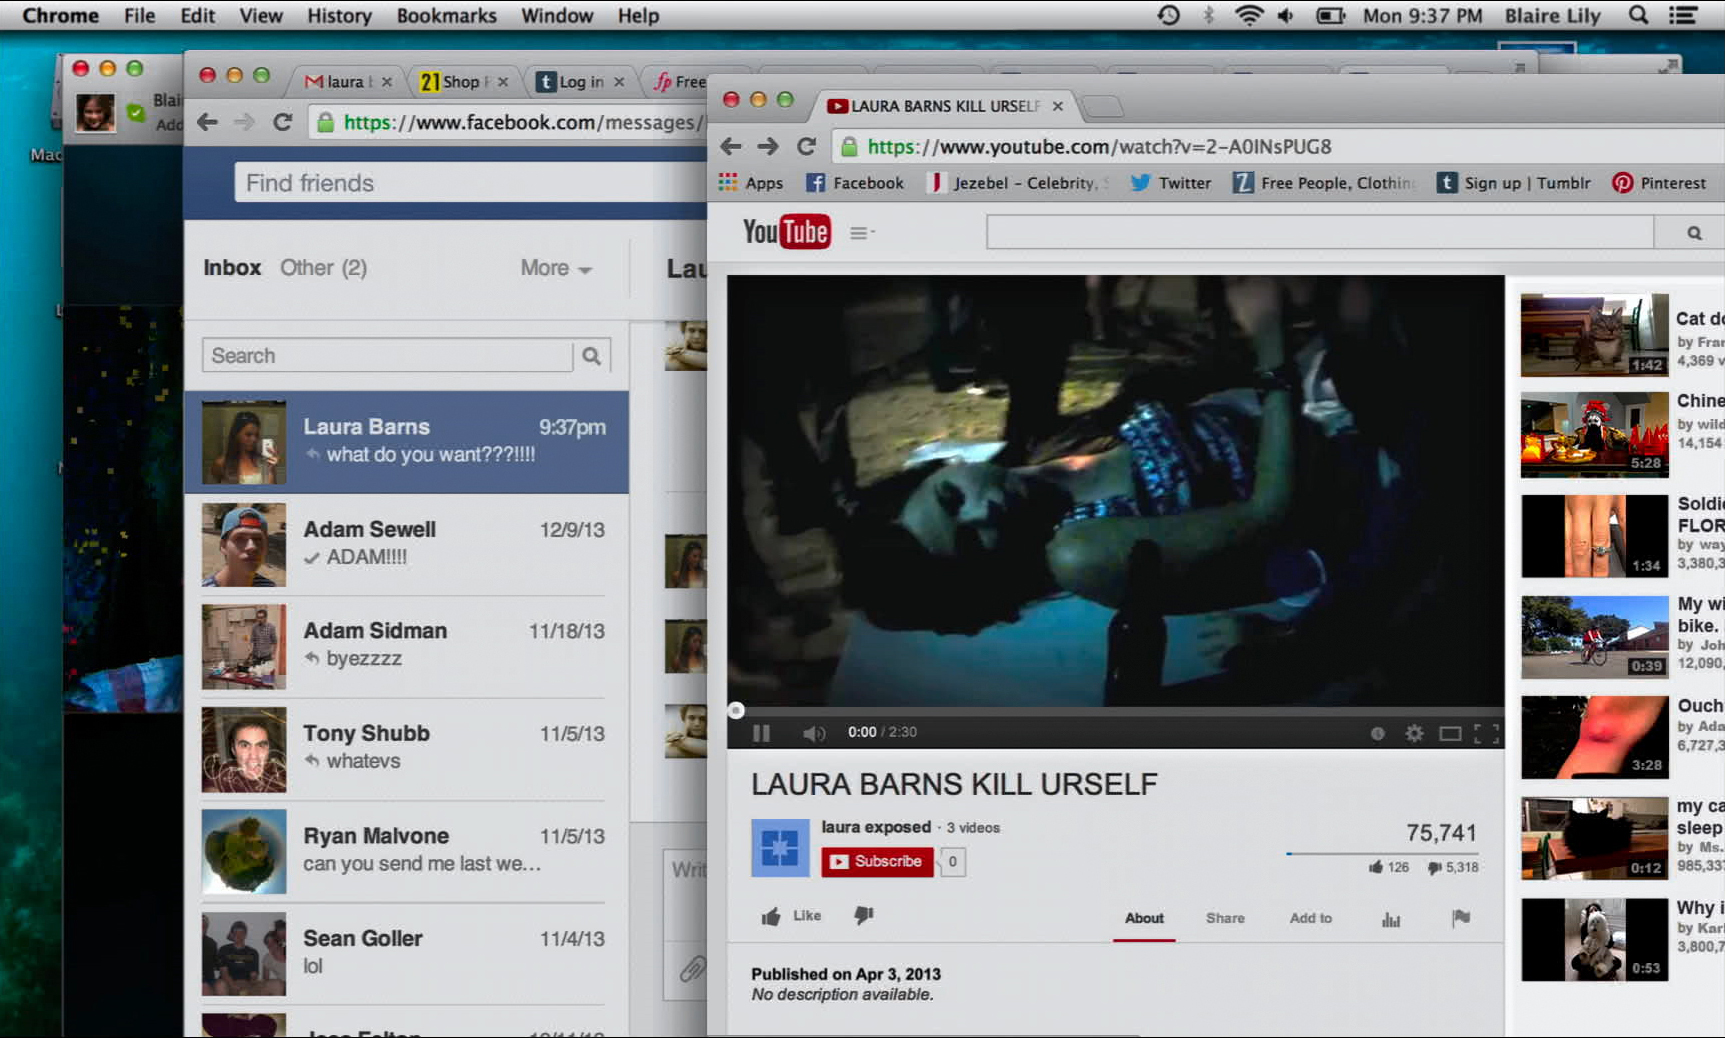The height and width of the screenshot is (1038, 1725).
Task: Switch video to theater mode
Action: pyautogui.click(x=1450, y=733)
